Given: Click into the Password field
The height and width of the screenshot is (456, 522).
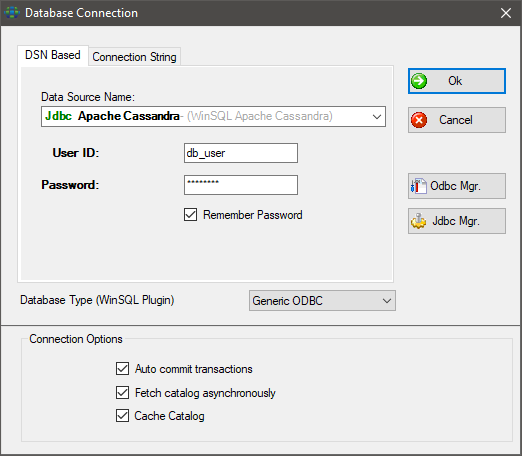Looking at the screenshot, I should point(241,185).
